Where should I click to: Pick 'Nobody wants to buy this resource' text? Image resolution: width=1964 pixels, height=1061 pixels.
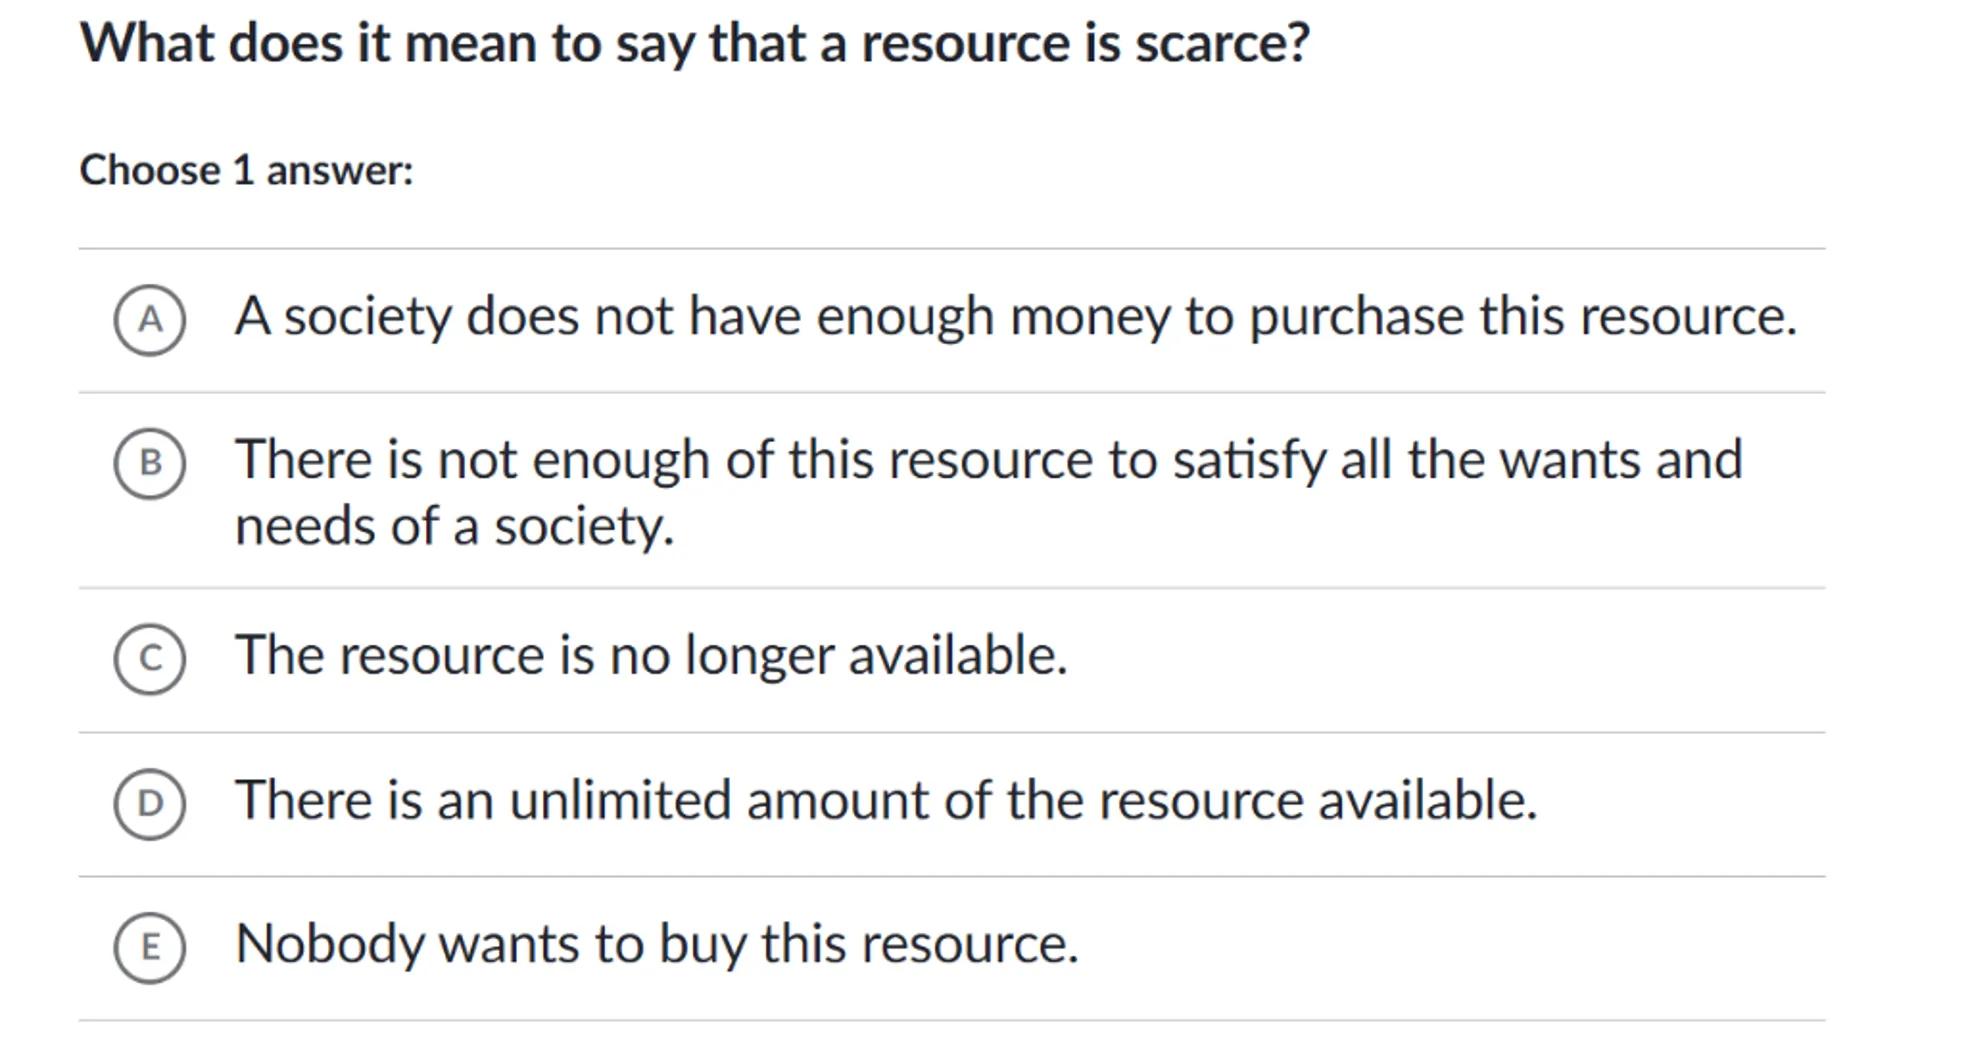(657, 944)
